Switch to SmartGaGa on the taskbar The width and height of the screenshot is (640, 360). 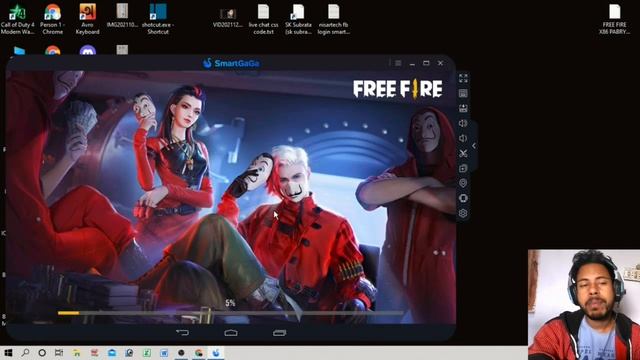[216, 353]
